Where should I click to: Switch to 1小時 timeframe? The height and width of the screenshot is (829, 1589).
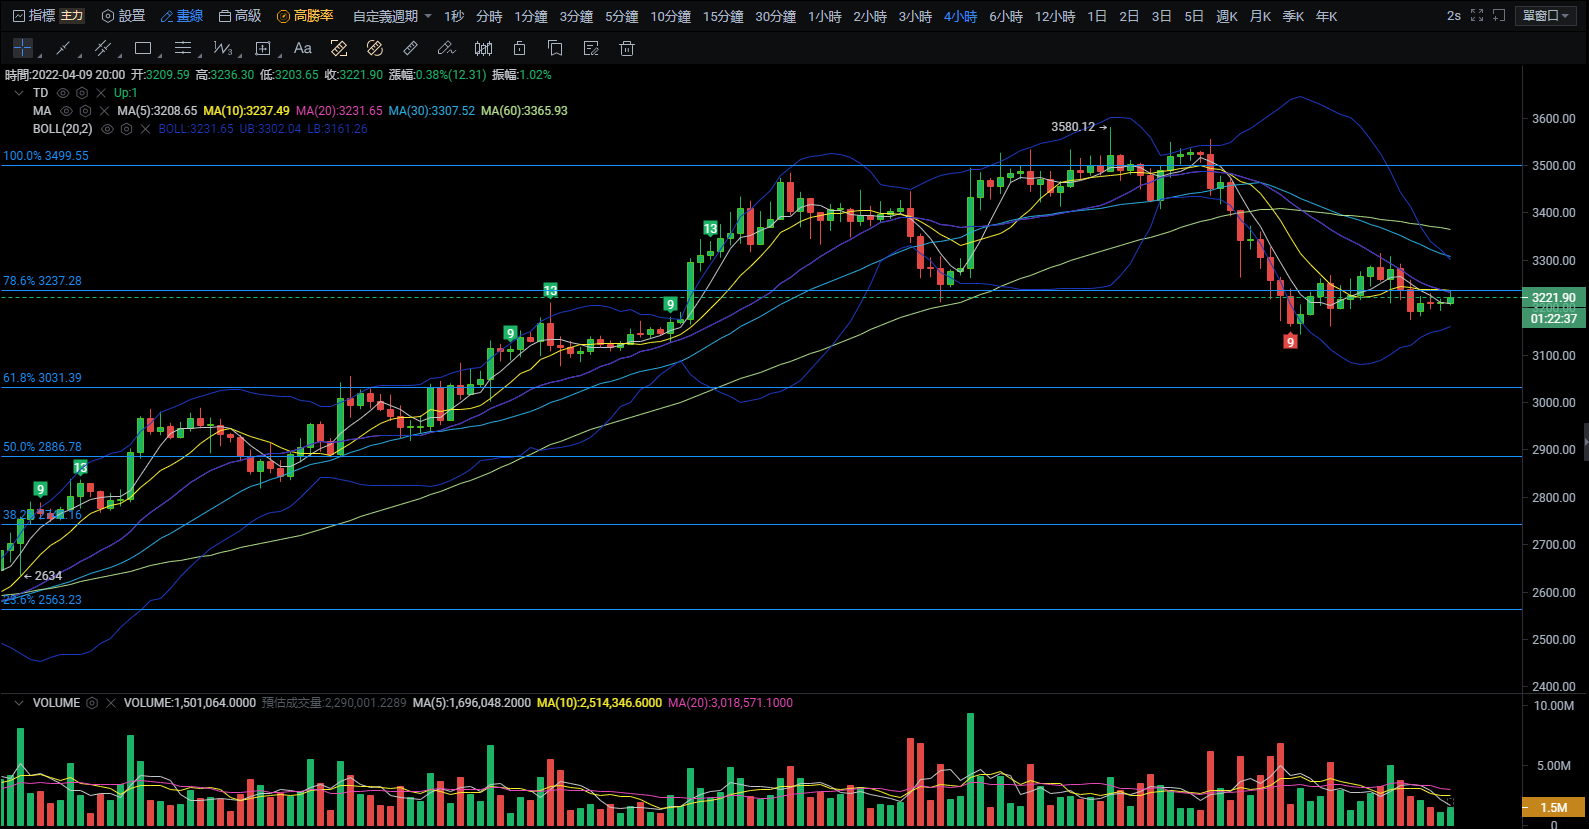[x=825, y=16]
